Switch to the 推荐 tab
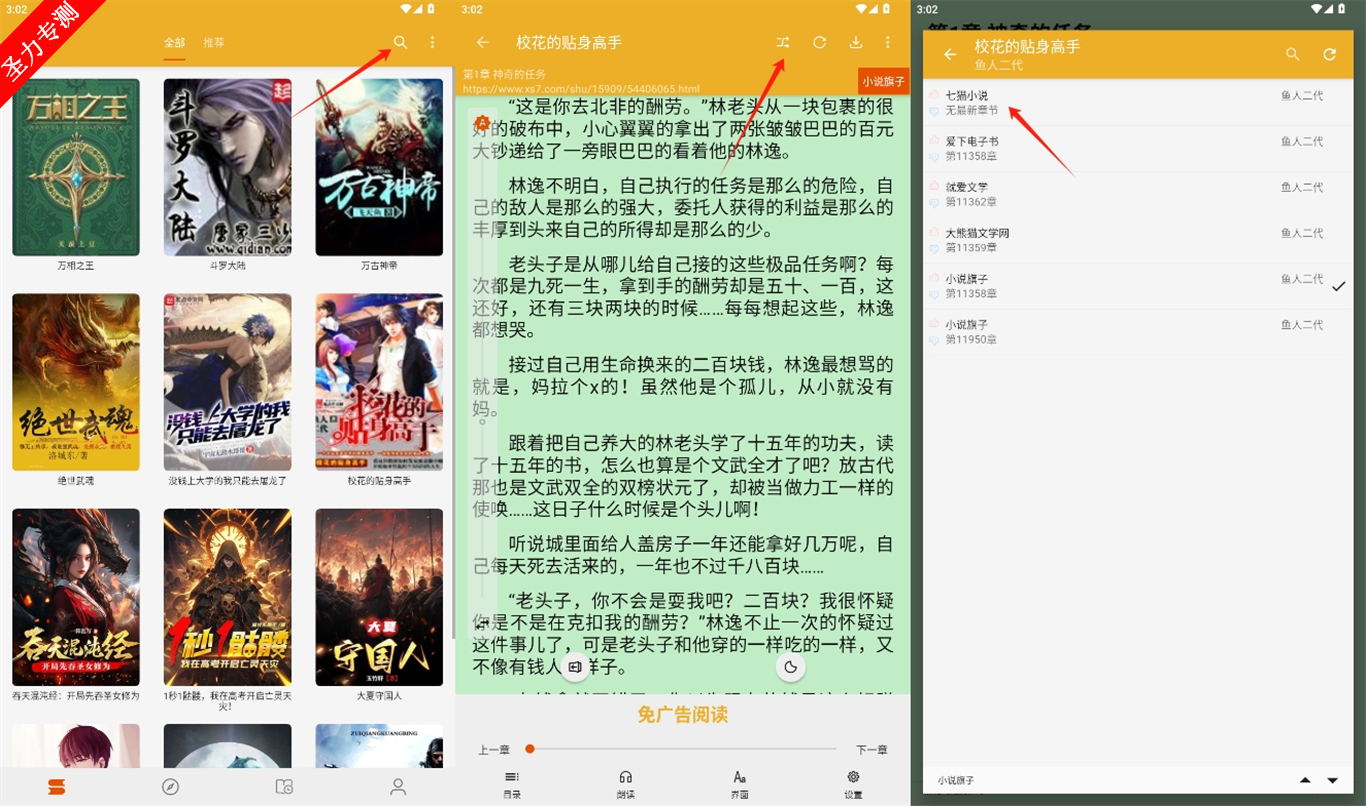Image resolution: width=1366 pixels, height=806 pixels. pyautogui.click(x=213, y=43)
